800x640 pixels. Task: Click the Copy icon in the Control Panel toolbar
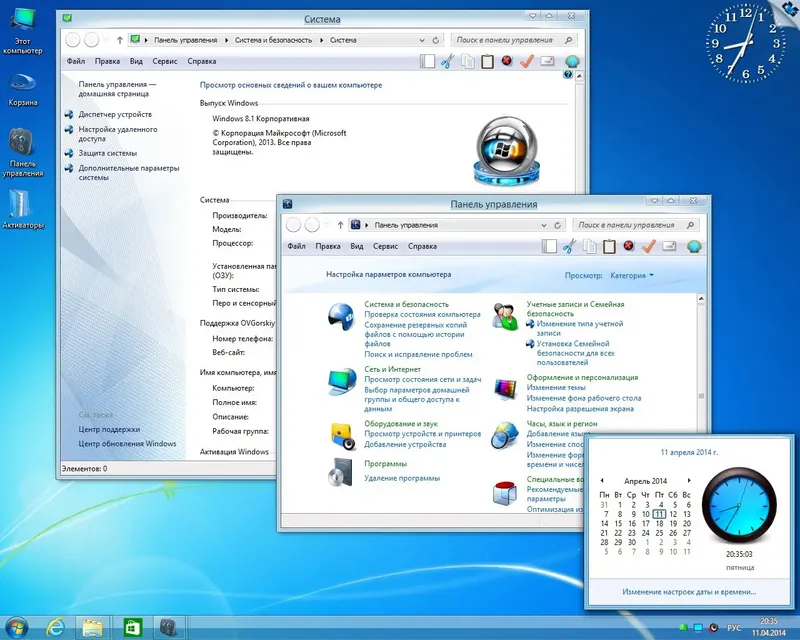tap(590, 247)
